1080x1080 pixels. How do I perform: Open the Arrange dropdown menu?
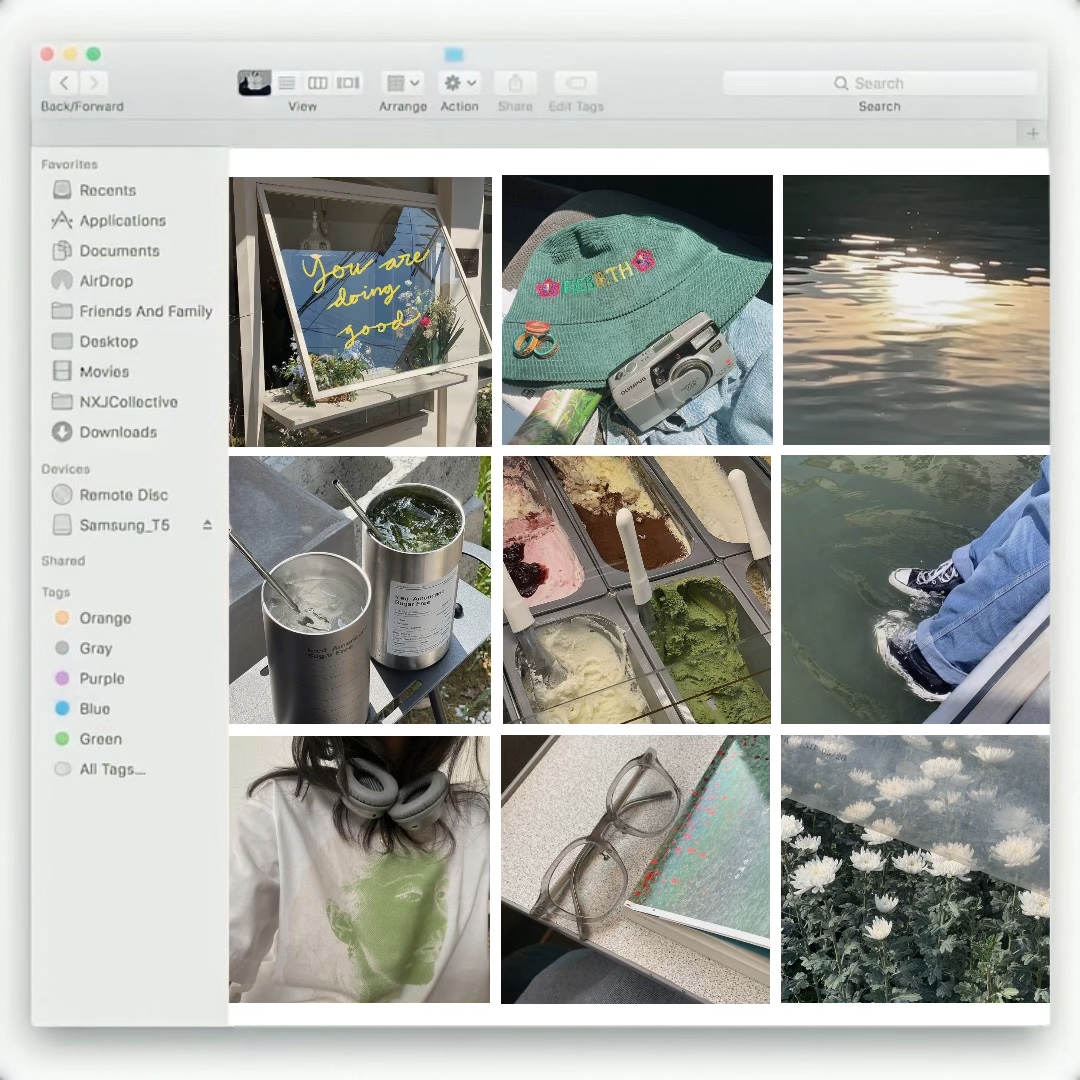coord(403,83)
